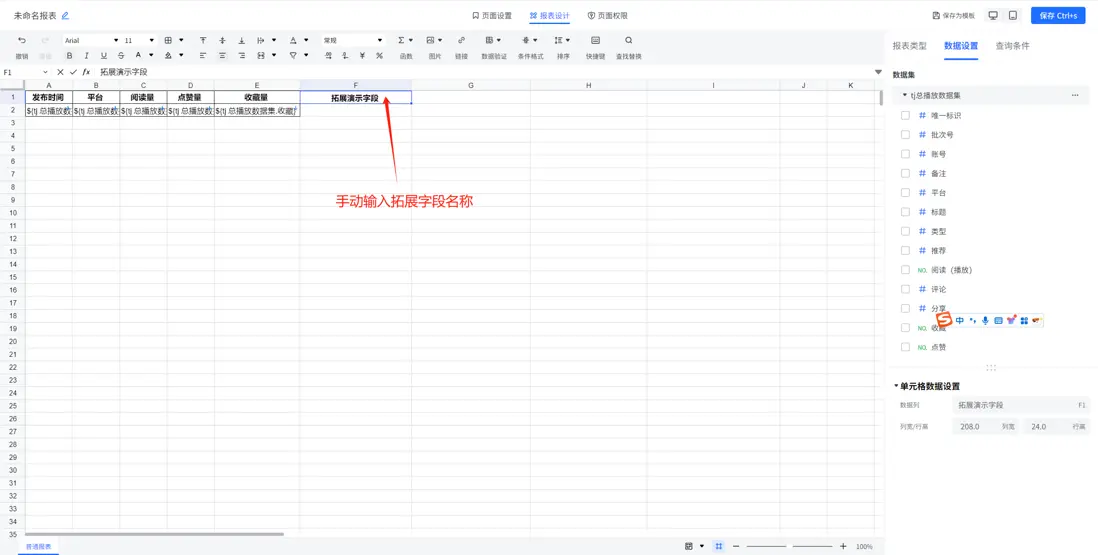Check the 批次号 field checkbox
Screen dimensions: 1098x555
(x=905, y=134)
